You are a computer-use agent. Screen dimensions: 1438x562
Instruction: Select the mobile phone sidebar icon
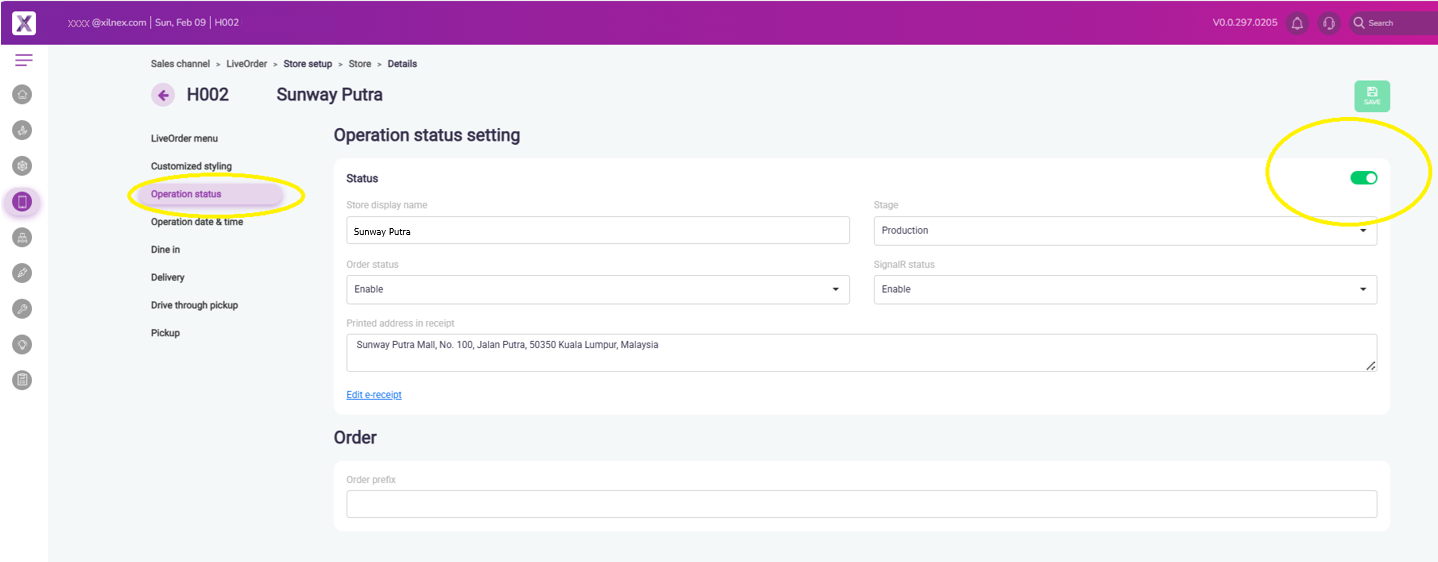coord(23,202)
